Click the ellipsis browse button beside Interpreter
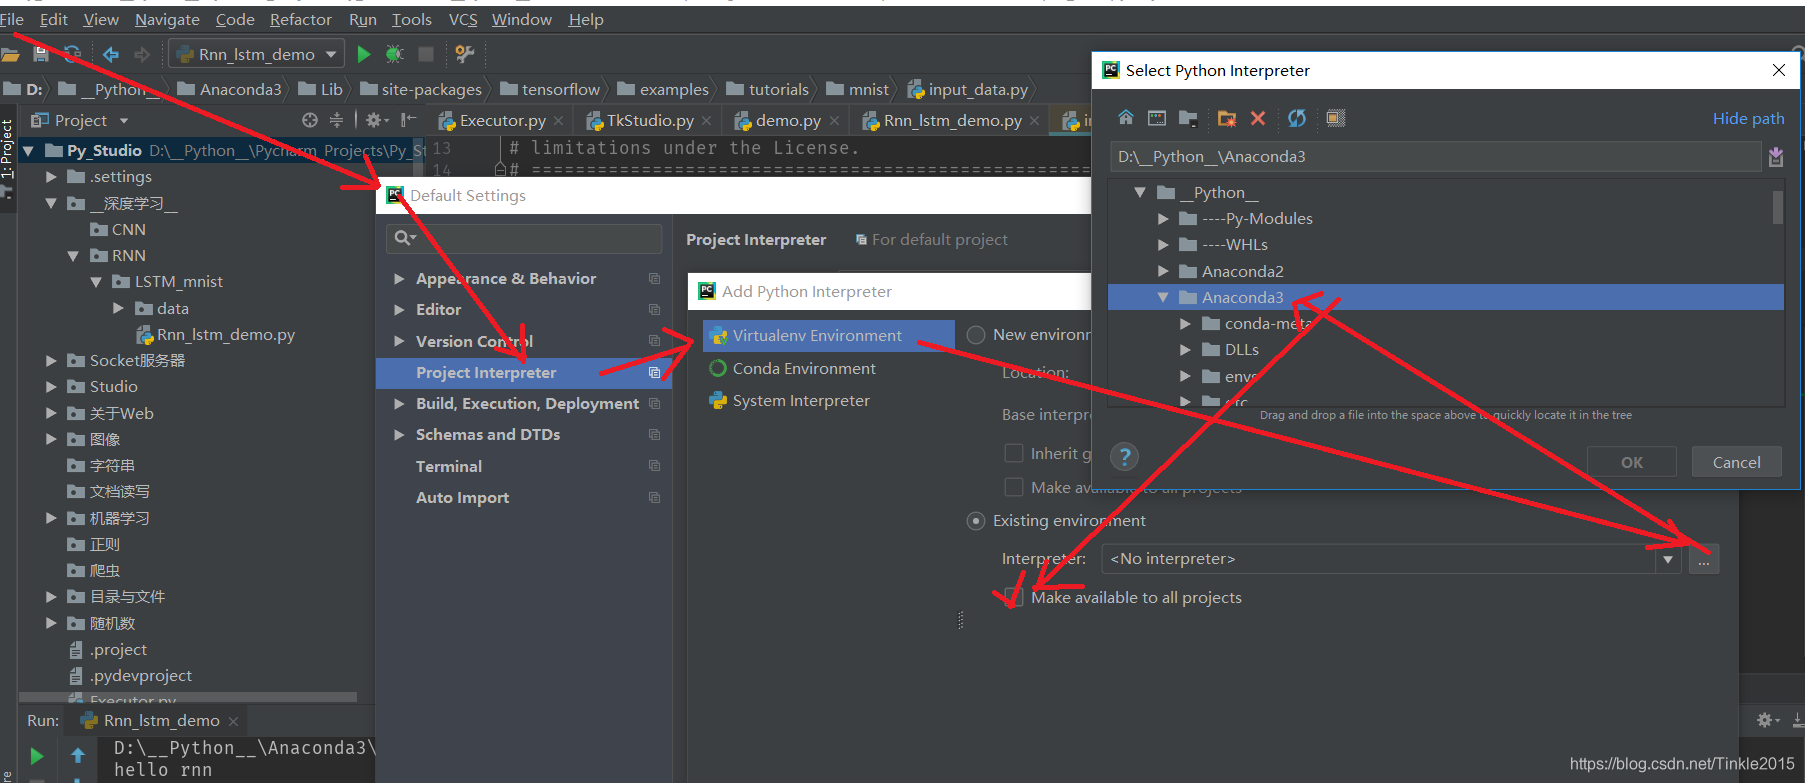1805x783 pixels. pos(1704,559)
